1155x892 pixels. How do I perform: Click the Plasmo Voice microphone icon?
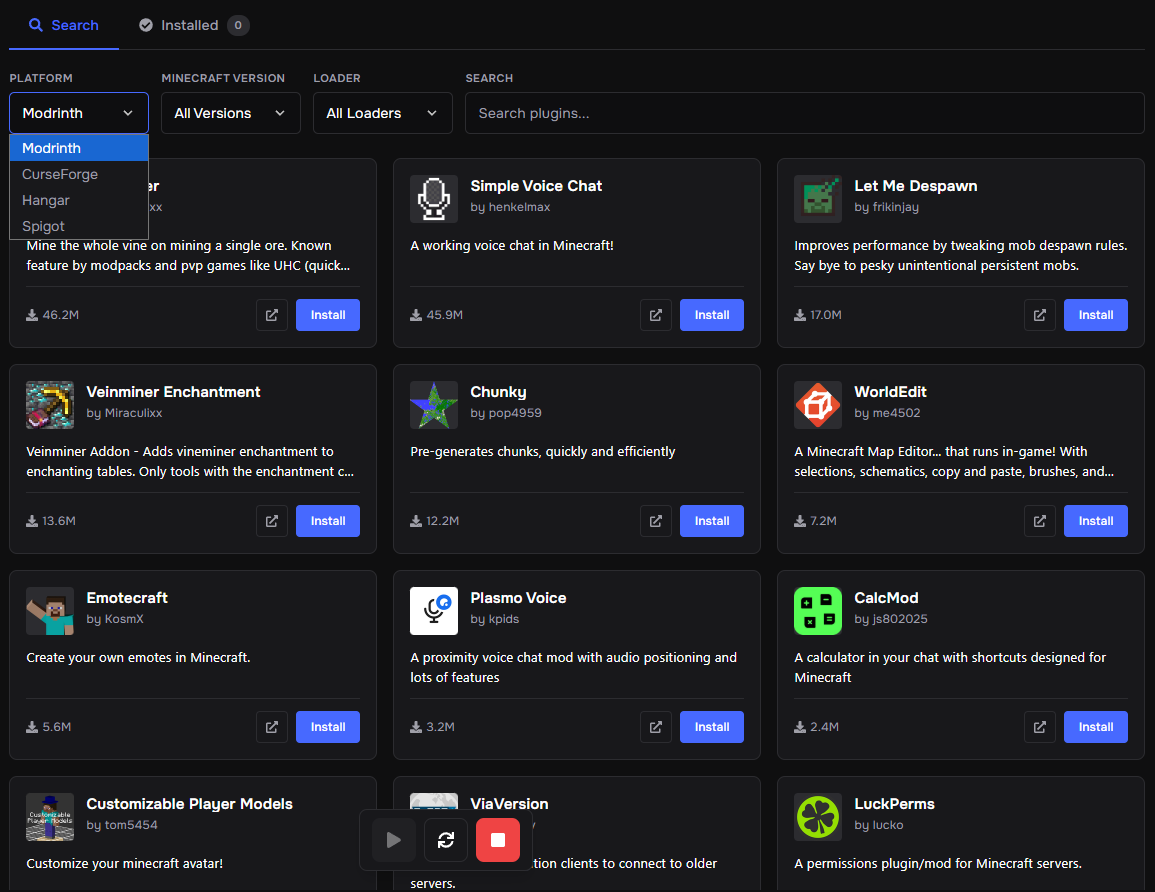click(x=434, y=611)
